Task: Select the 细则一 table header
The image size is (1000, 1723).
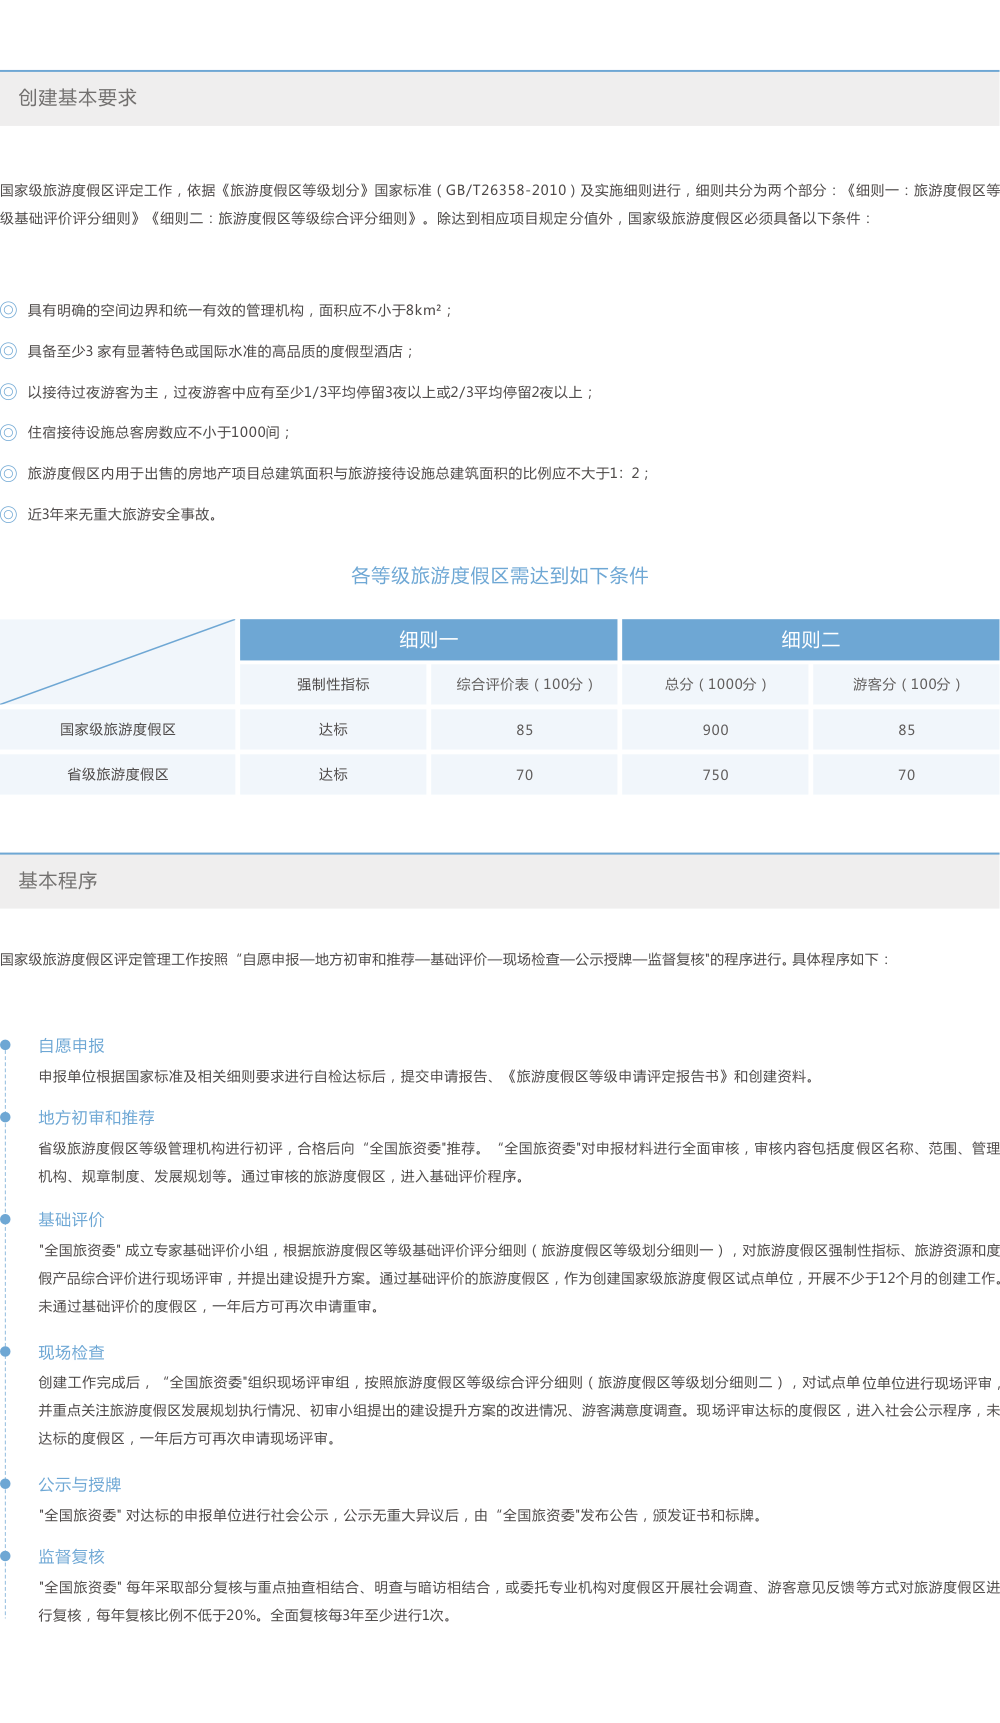Action: coord(428,640)
